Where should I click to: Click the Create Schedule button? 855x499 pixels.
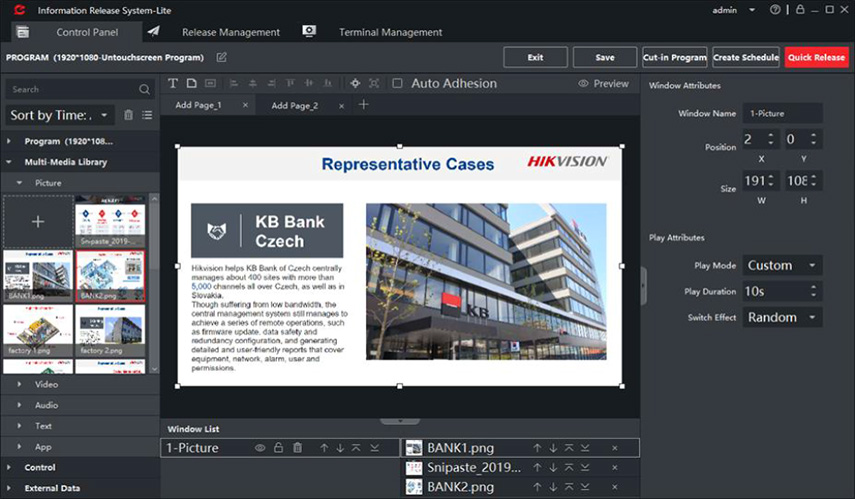click(746, 57)
